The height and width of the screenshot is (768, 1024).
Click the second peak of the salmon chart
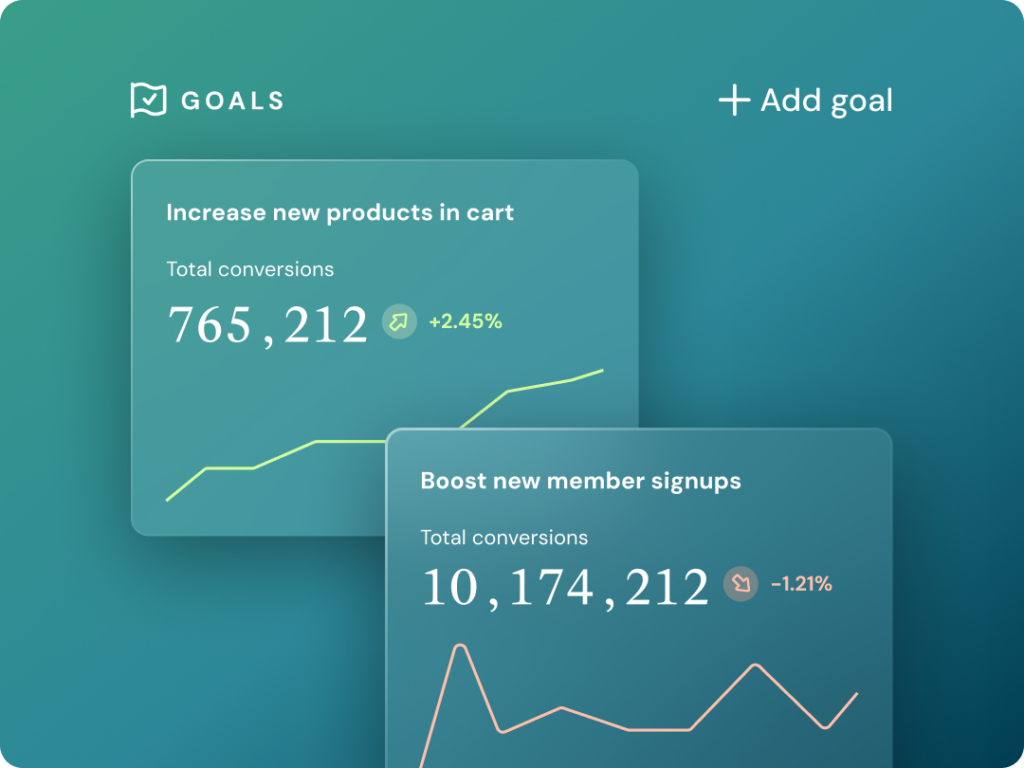coord(755,665)
